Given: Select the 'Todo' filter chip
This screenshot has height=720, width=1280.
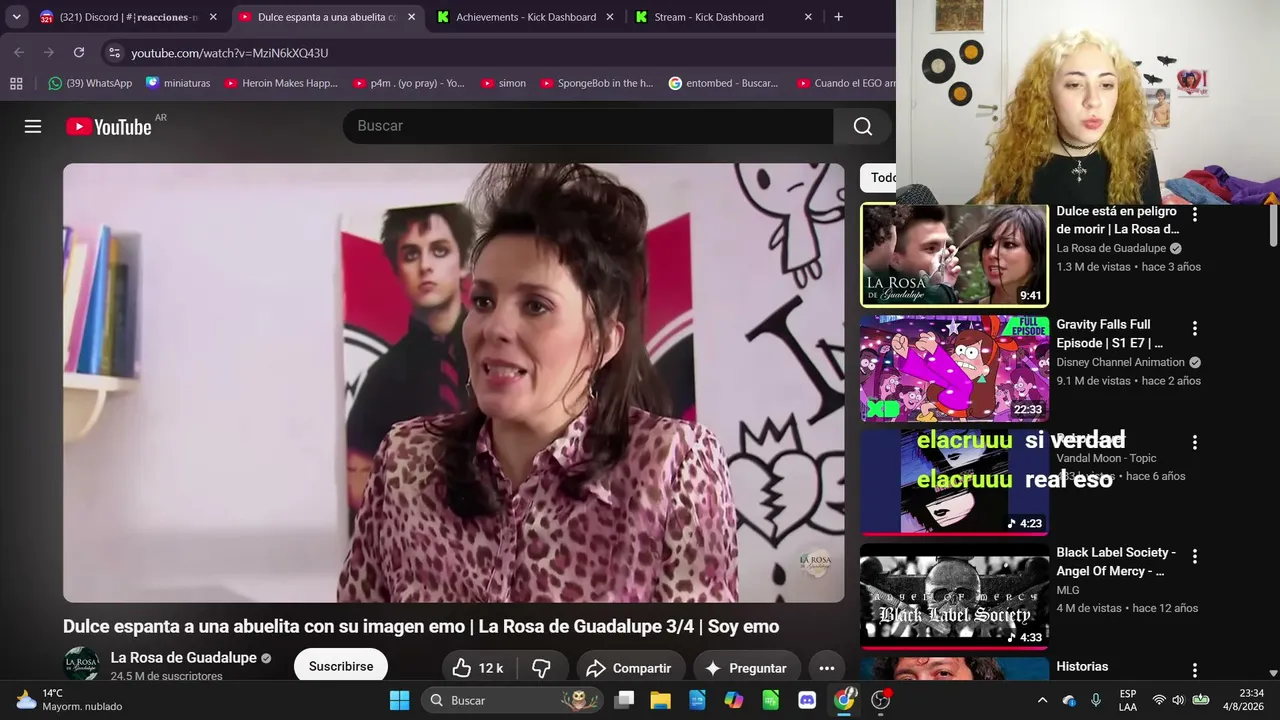Looking at the screenshot, I should 880,178.
